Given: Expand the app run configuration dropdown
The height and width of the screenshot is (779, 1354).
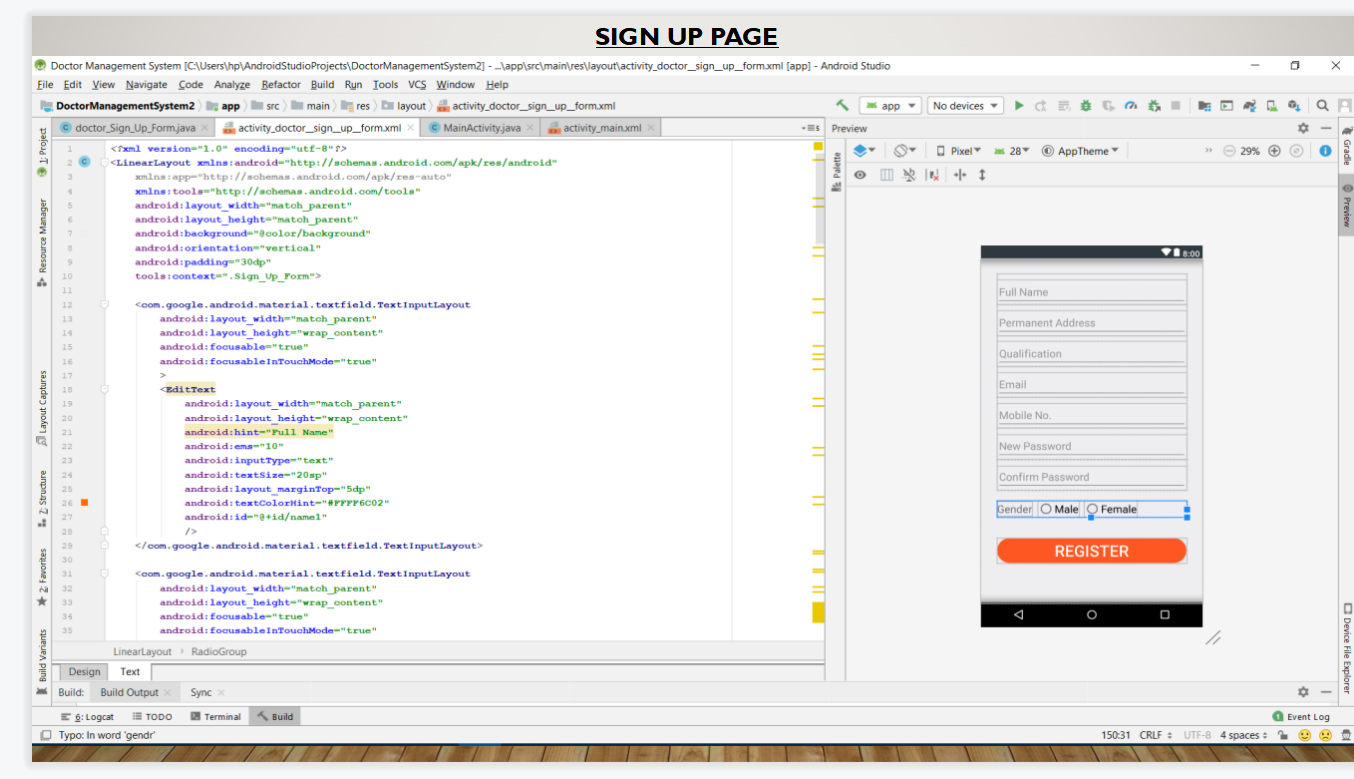Looking at the screenshot, I should [890, 105].
